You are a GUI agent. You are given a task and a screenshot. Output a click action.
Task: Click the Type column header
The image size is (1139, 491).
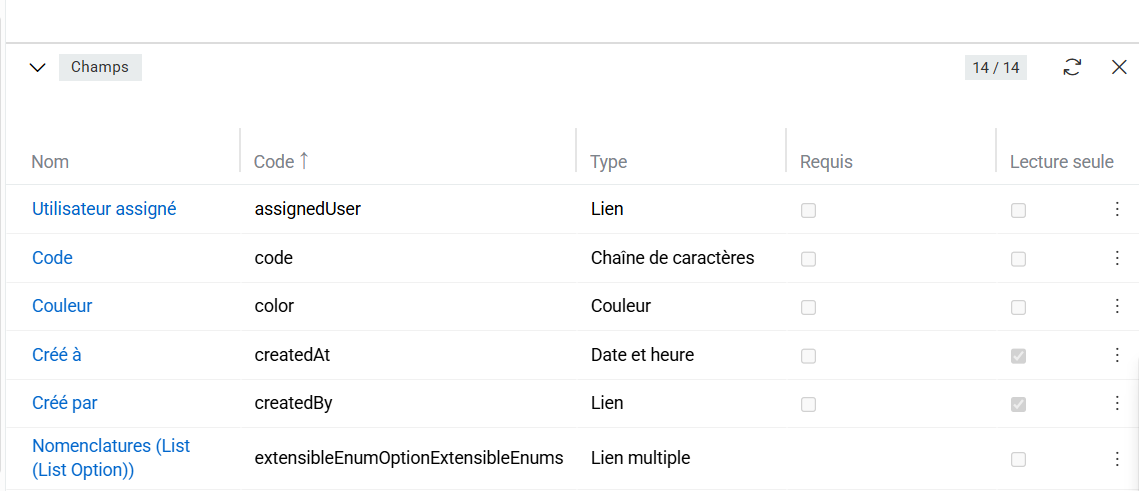608,162
